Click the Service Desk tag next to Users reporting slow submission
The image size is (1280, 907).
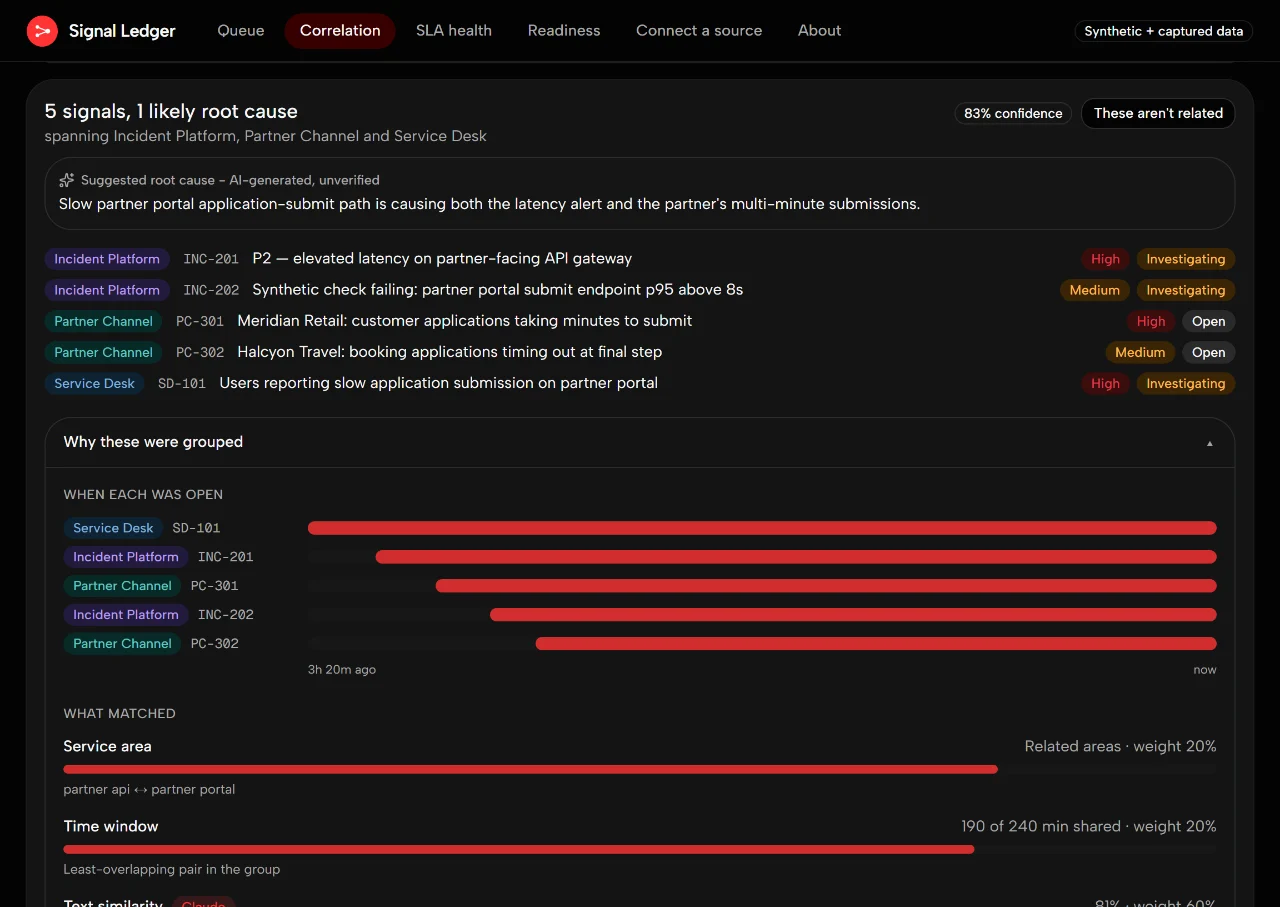coord(95,383)
